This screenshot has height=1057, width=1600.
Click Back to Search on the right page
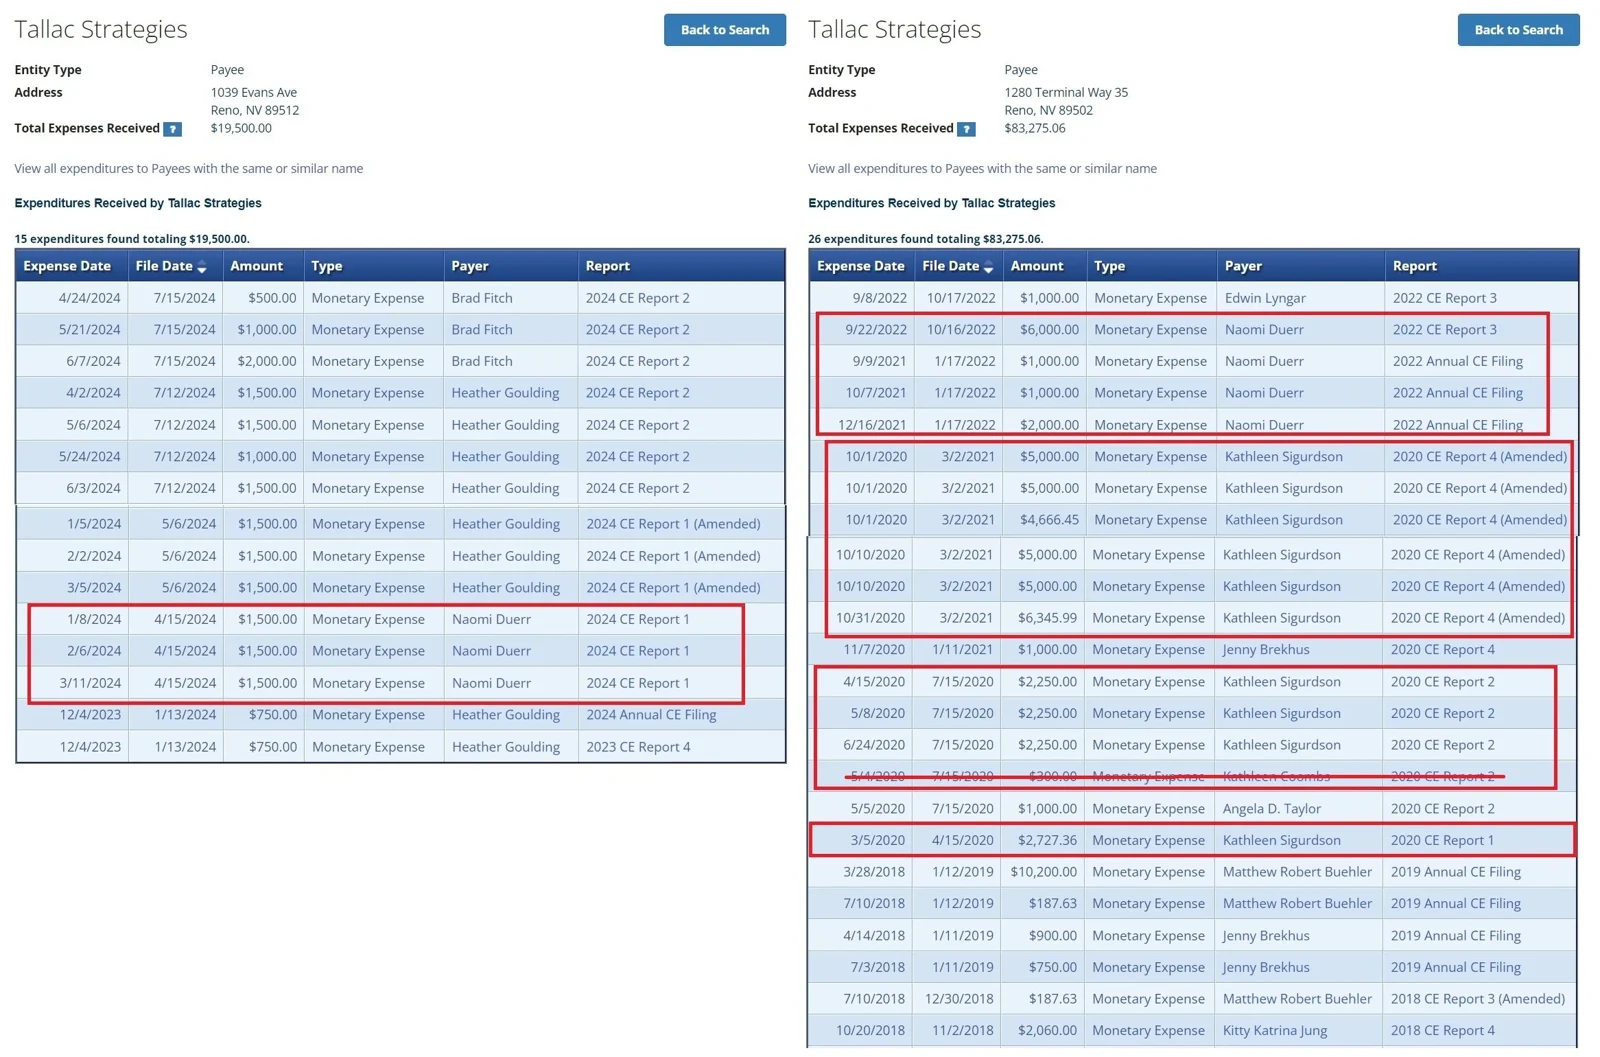click(x=1518, y=30)
